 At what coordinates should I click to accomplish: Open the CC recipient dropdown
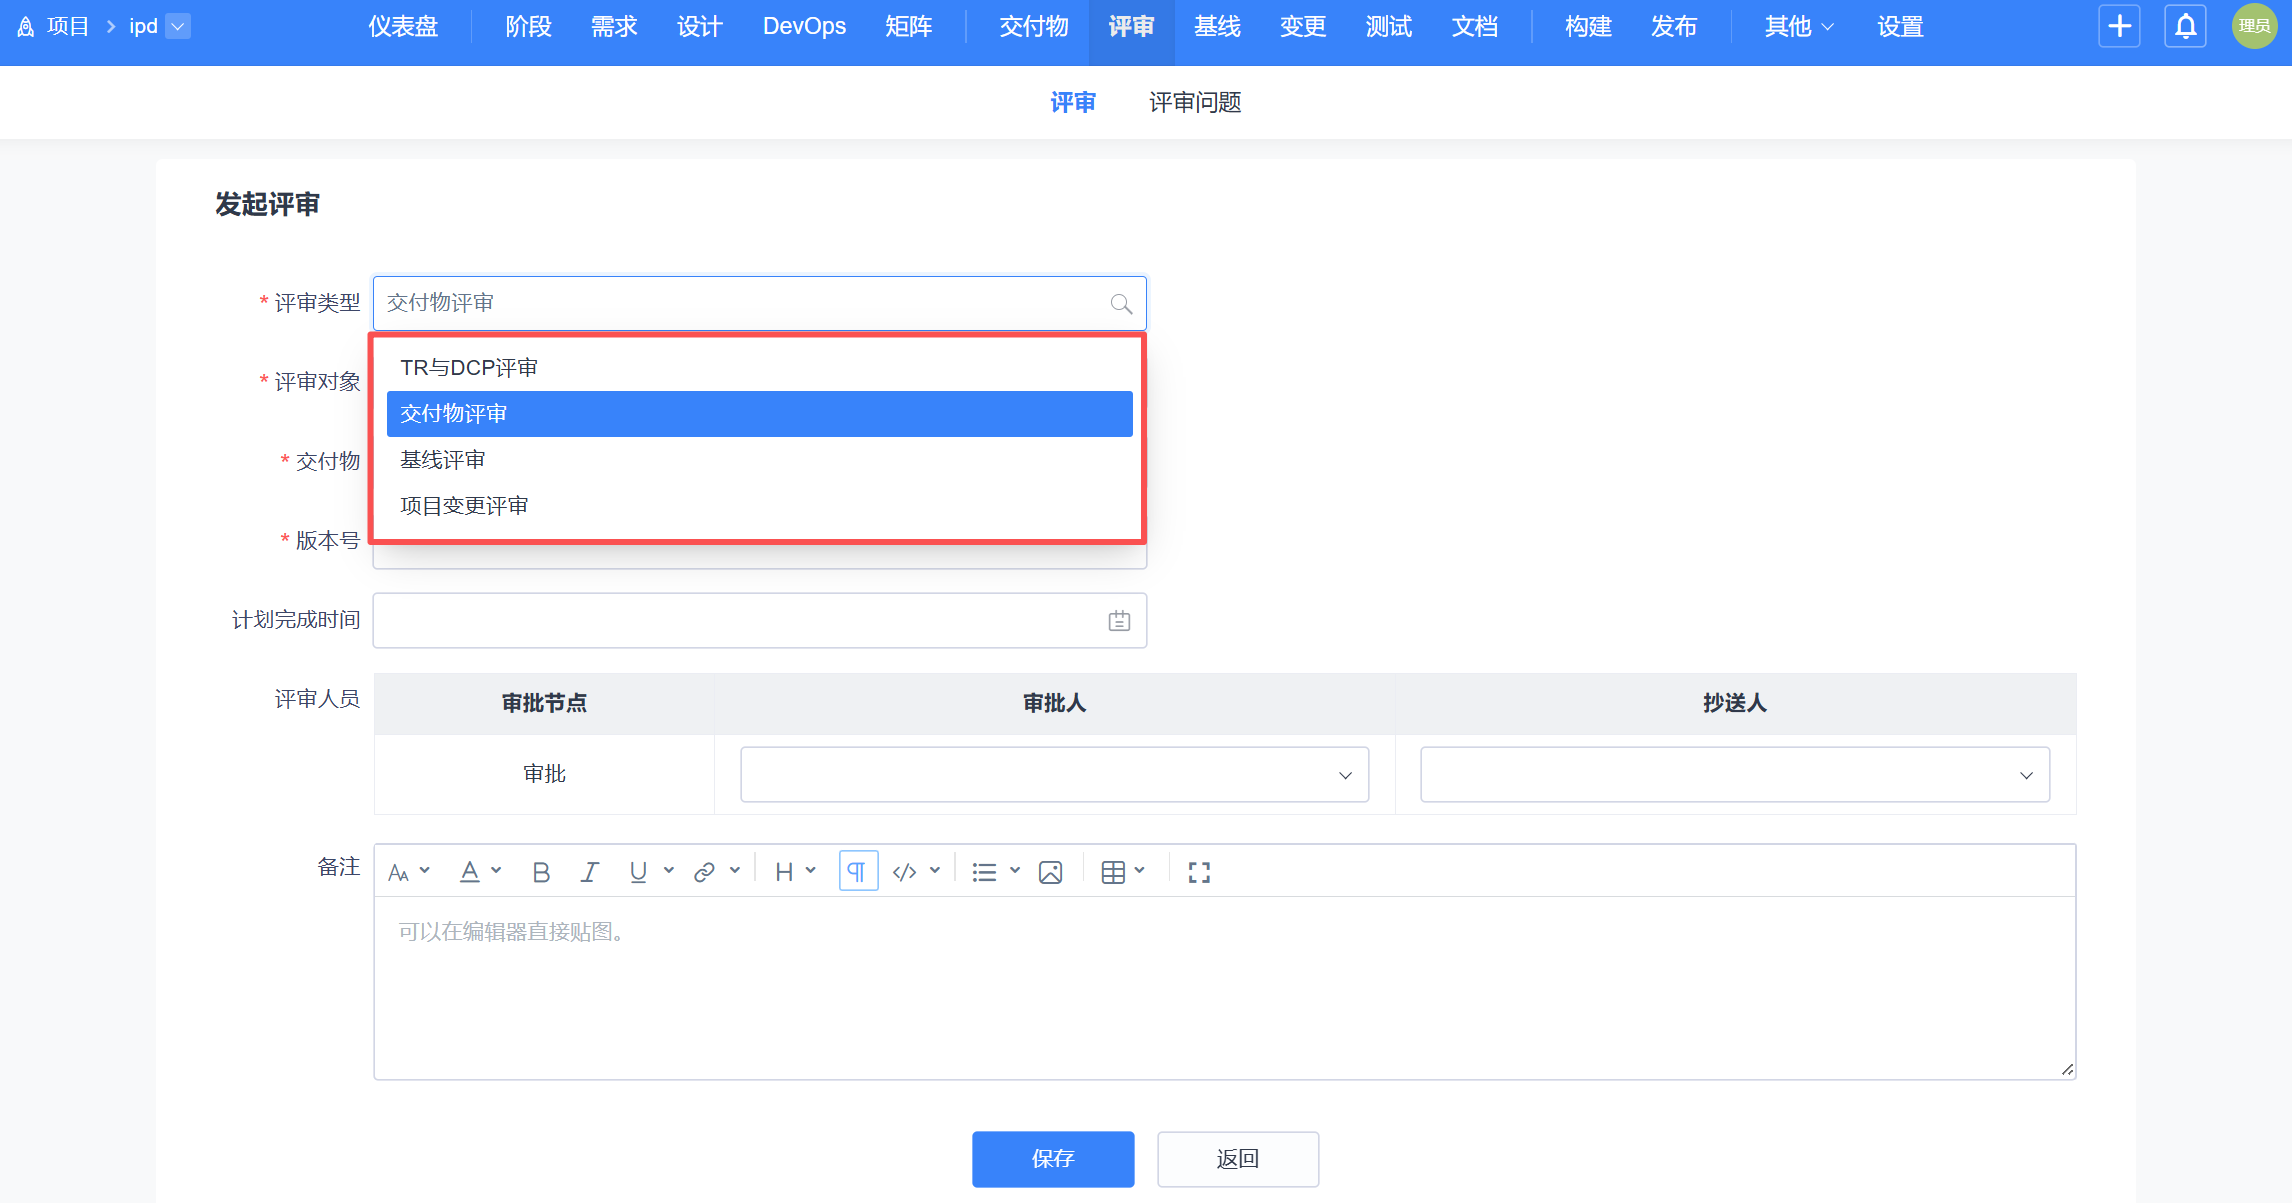point(1734,775)
